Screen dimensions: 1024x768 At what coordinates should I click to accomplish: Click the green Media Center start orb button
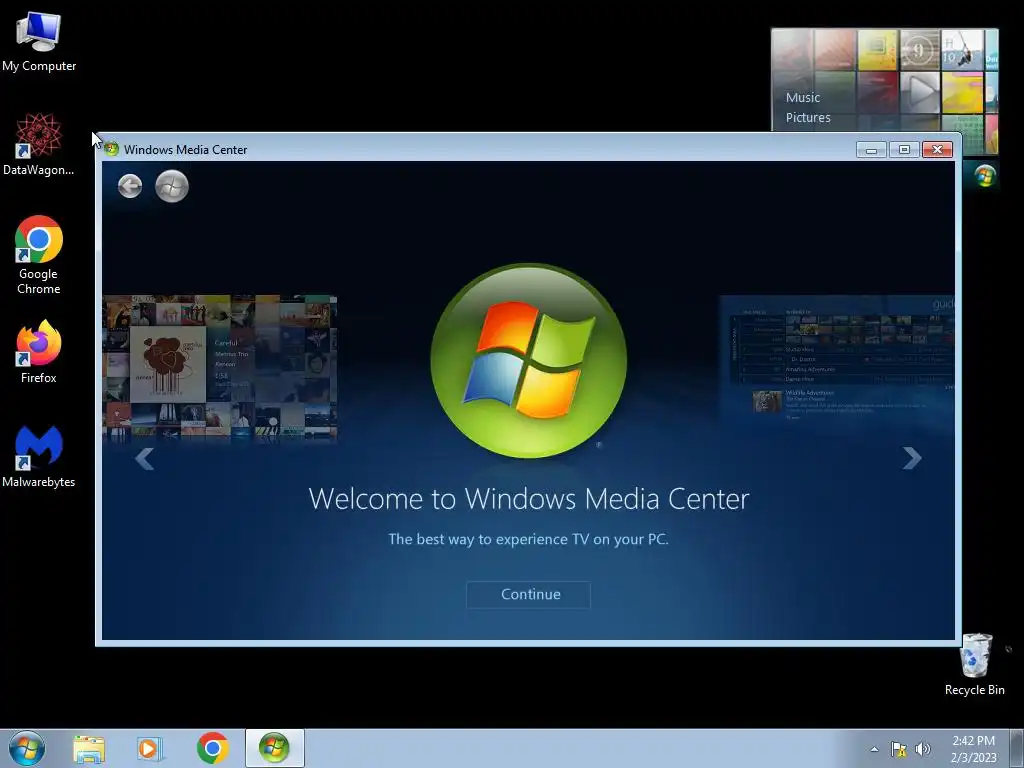172,186
